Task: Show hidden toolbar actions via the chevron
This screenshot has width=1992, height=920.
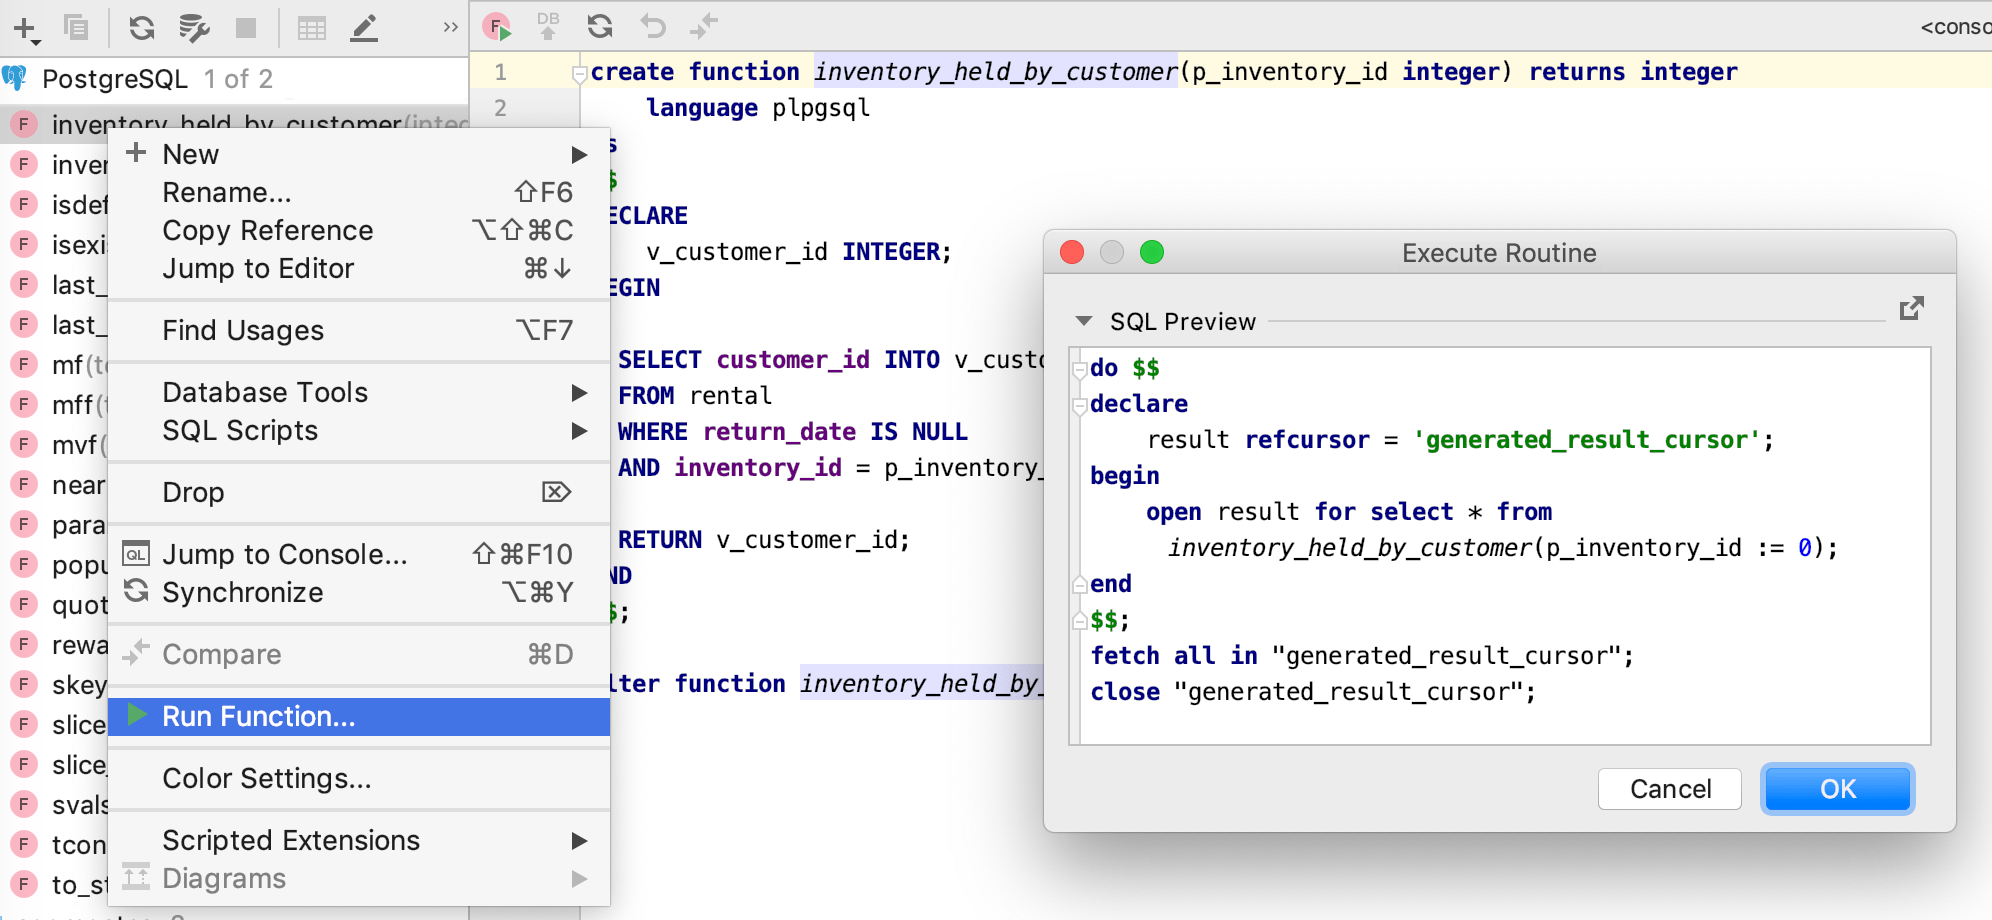Action: click(x=448, y=27)
